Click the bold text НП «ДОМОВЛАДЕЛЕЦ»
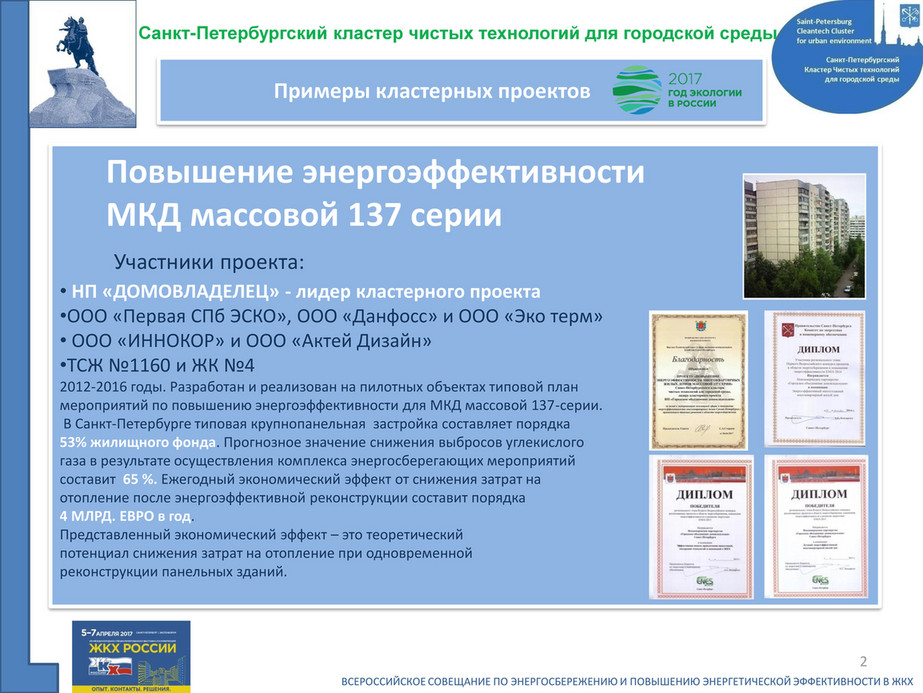 point(175,291)
